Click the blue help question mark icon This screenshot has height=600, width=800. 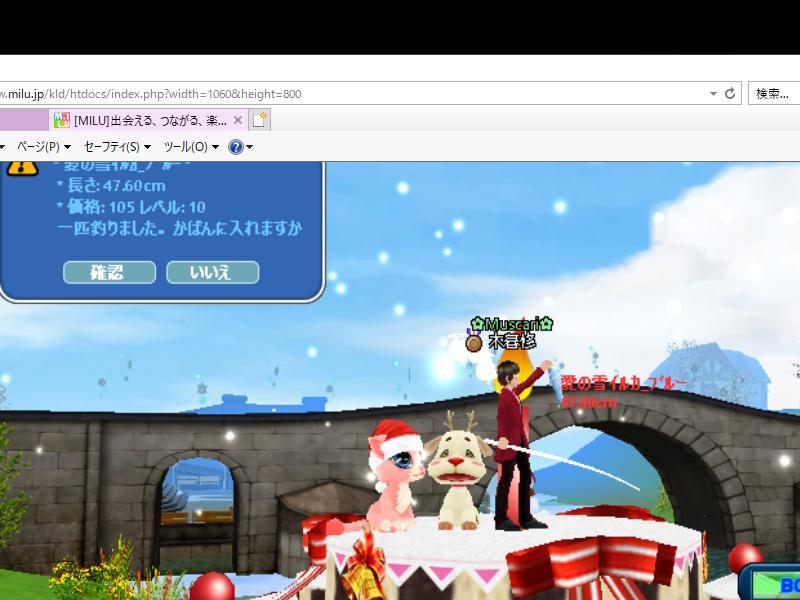[x=236, y=147]
